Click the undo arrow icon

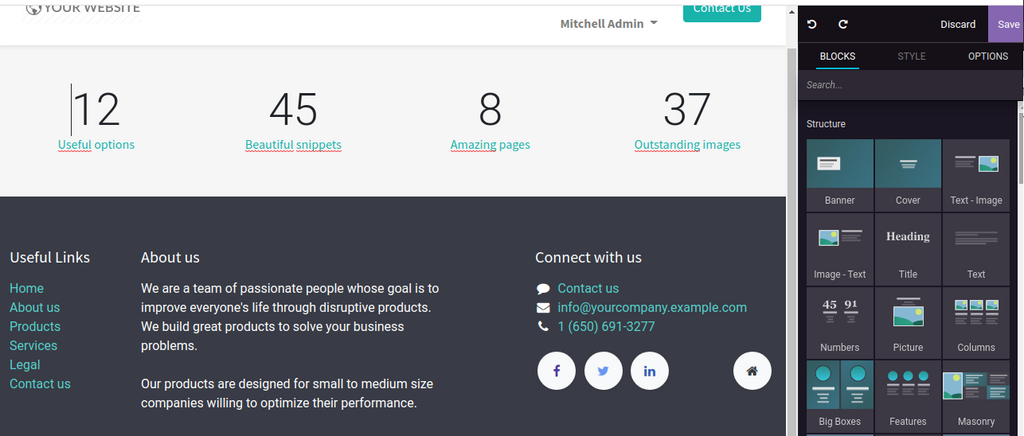point(812,24)
